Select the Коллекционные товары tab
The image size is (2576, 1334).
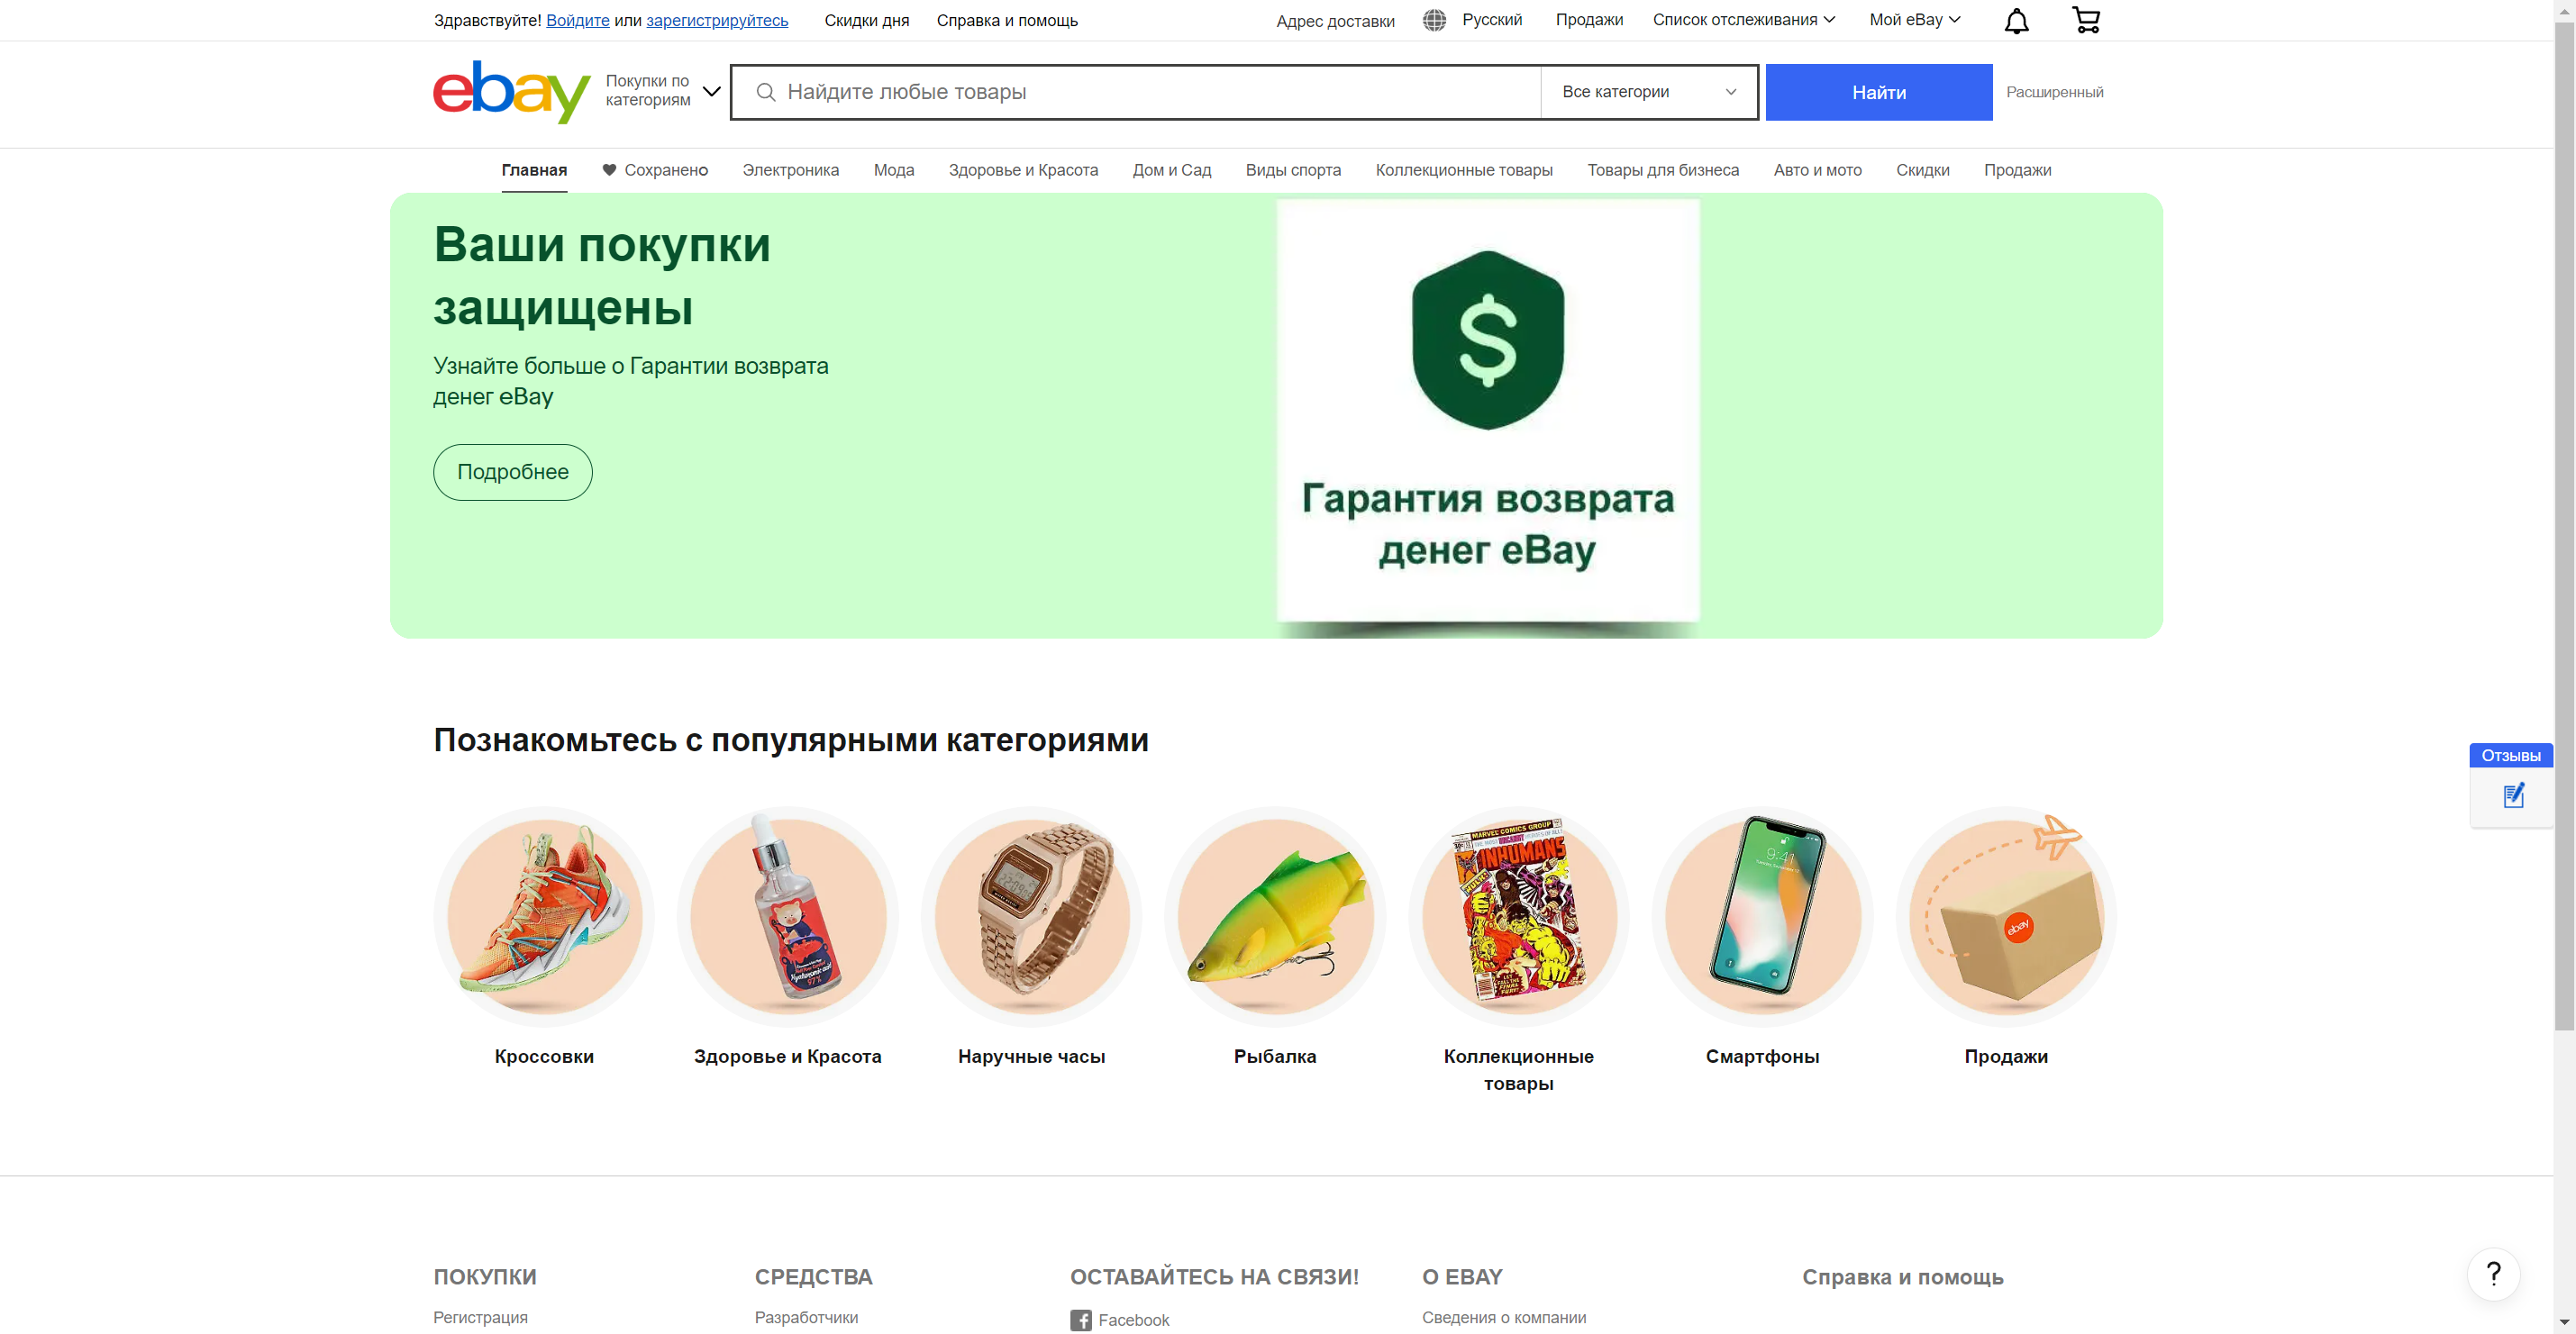coord(1464,170)
